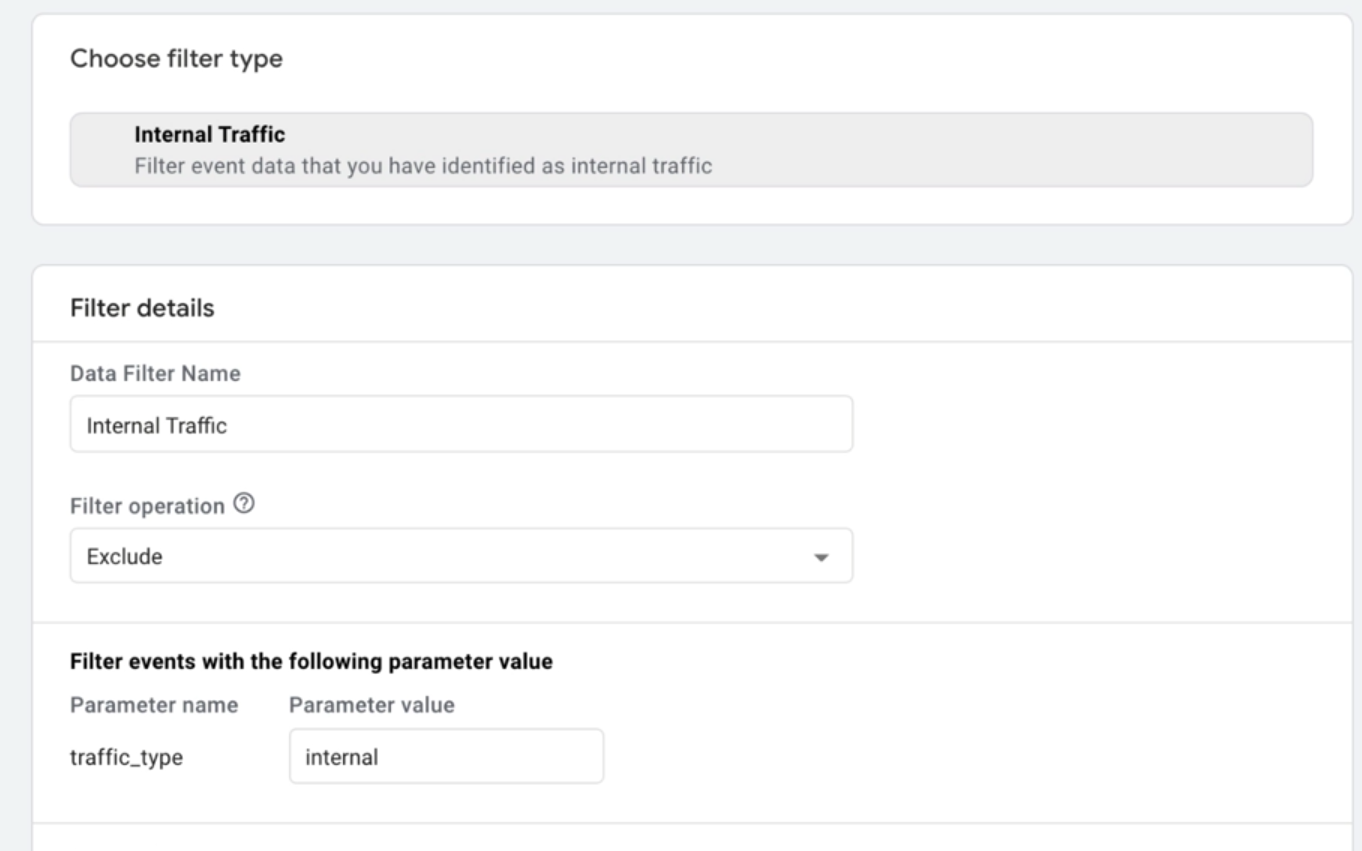Click the Filter details section heading
This screenshot has width=1362, height=851.
point(142,308)
